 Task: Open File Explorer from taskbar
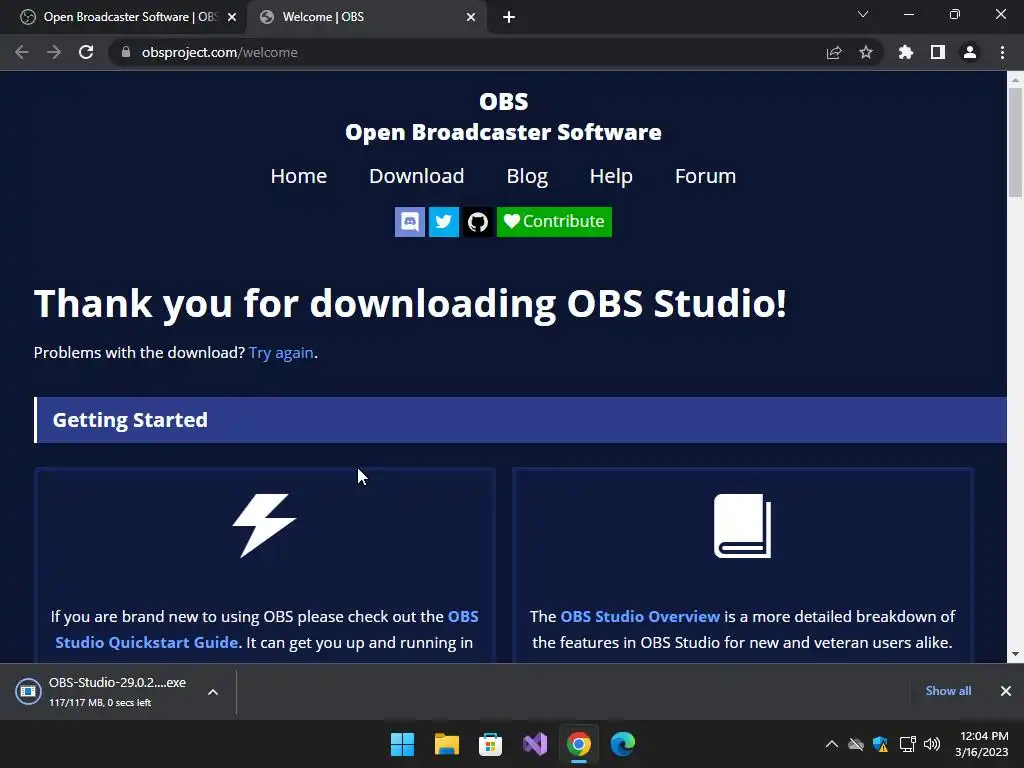click(447, 744)
